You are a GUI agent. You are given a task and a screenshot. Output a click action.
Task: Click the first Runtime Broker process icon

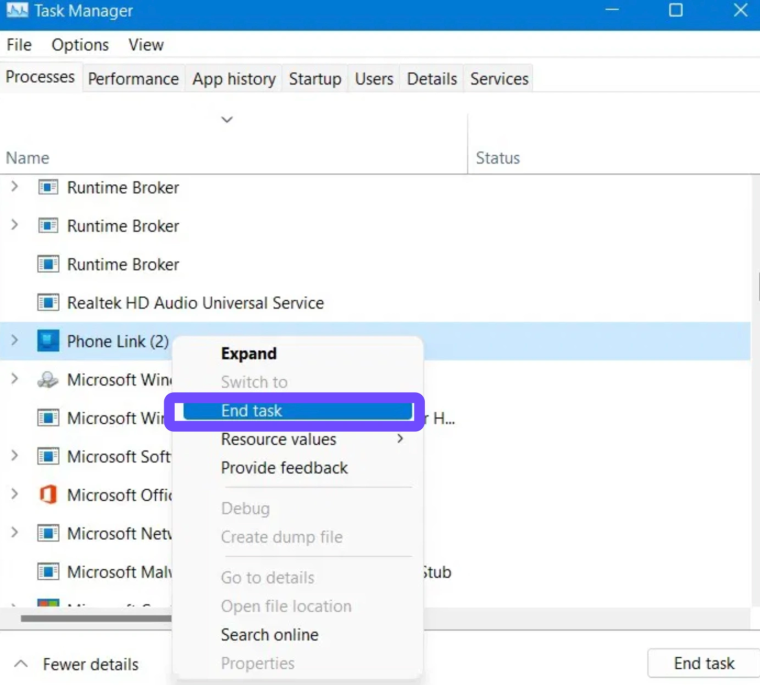pos(48,187)
